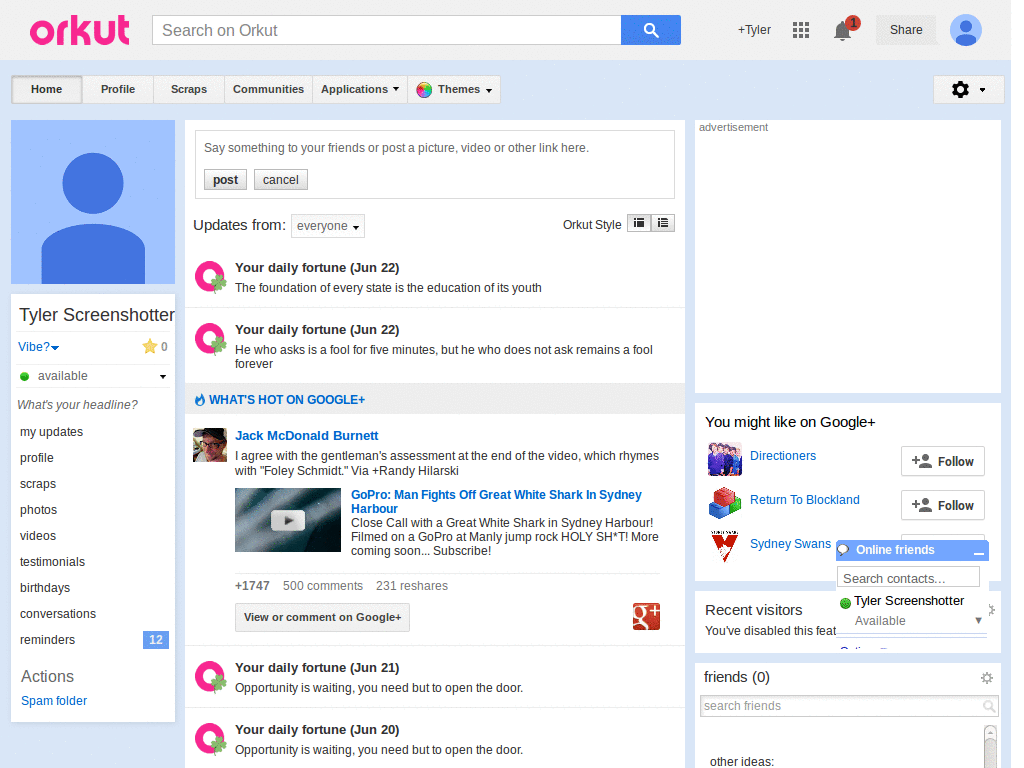Open the Scraps tab
Image resolution: width=1024 pixels, height=768 pixels.
pos(189,89)
